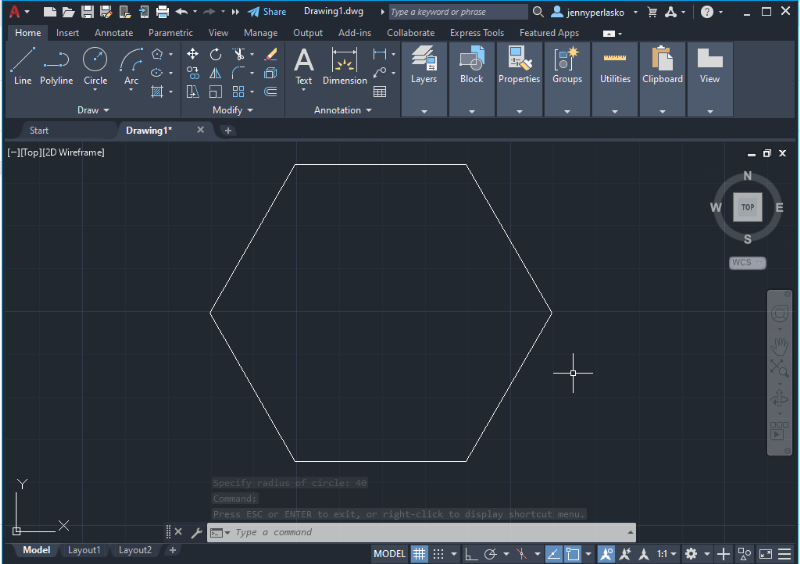Switch to the Annotate ribbon tab
The image size is (800, 564).
click(113, 33)
